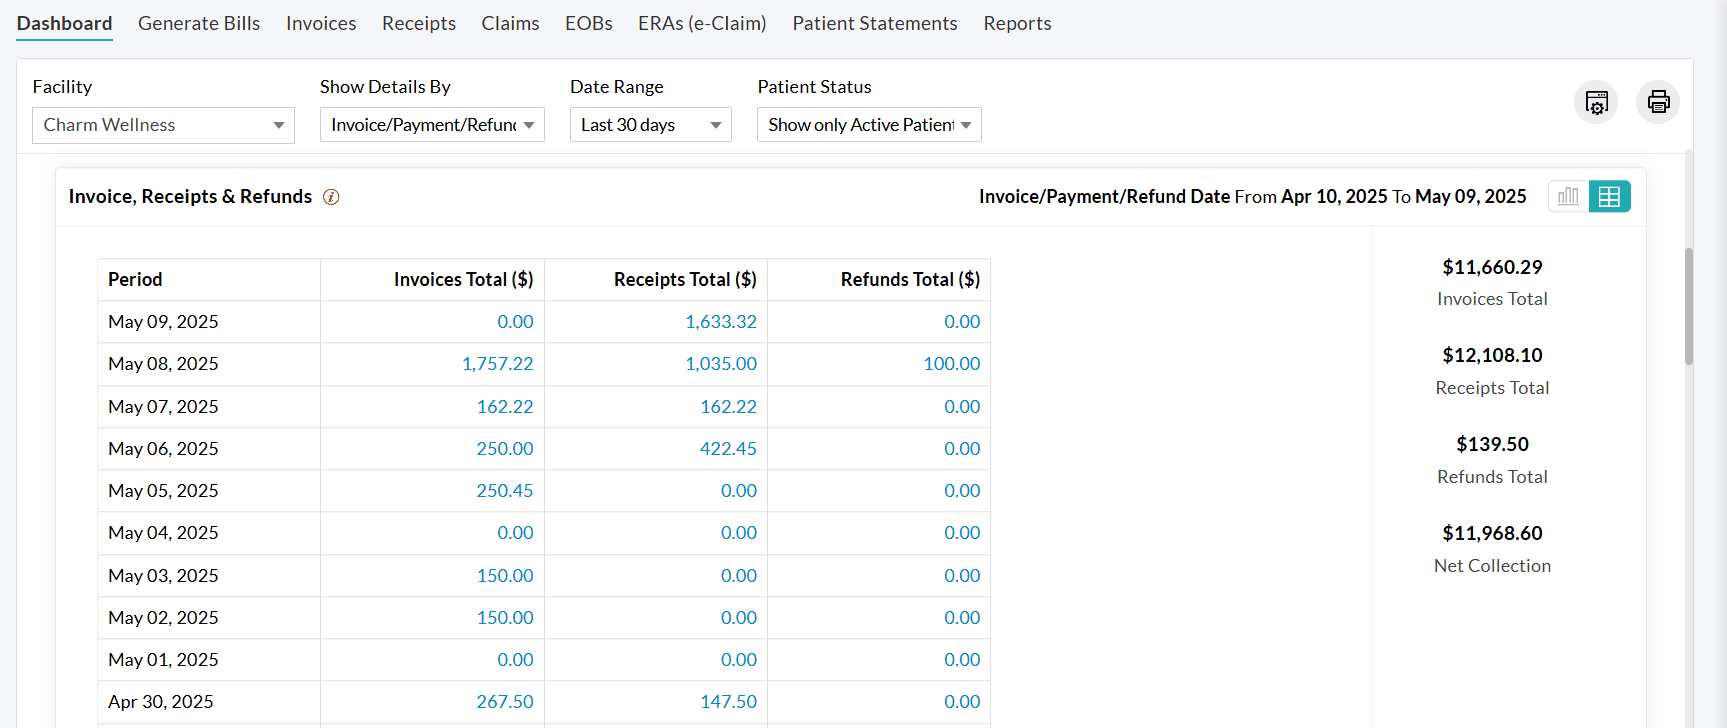Open May 06 invoices total 250.00
This screenshot has width=1727, height=728.
505,449
